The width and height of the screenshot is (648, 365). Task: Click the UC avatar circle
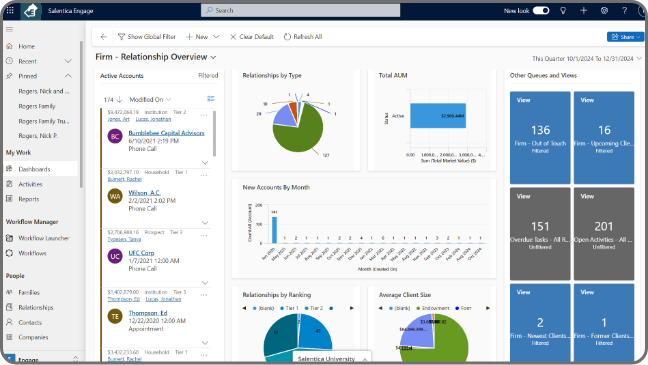tap(115, 256)
